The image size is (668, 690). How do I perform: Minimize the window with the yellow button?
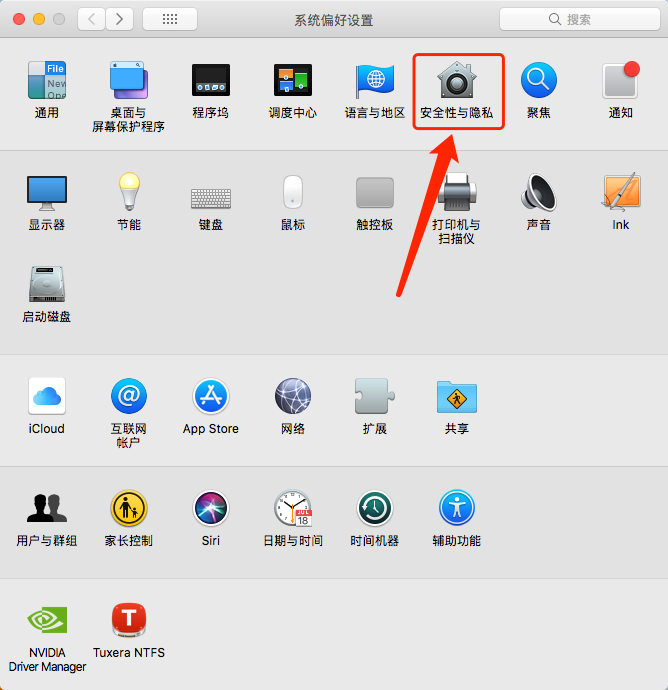(x=39, y=19)
